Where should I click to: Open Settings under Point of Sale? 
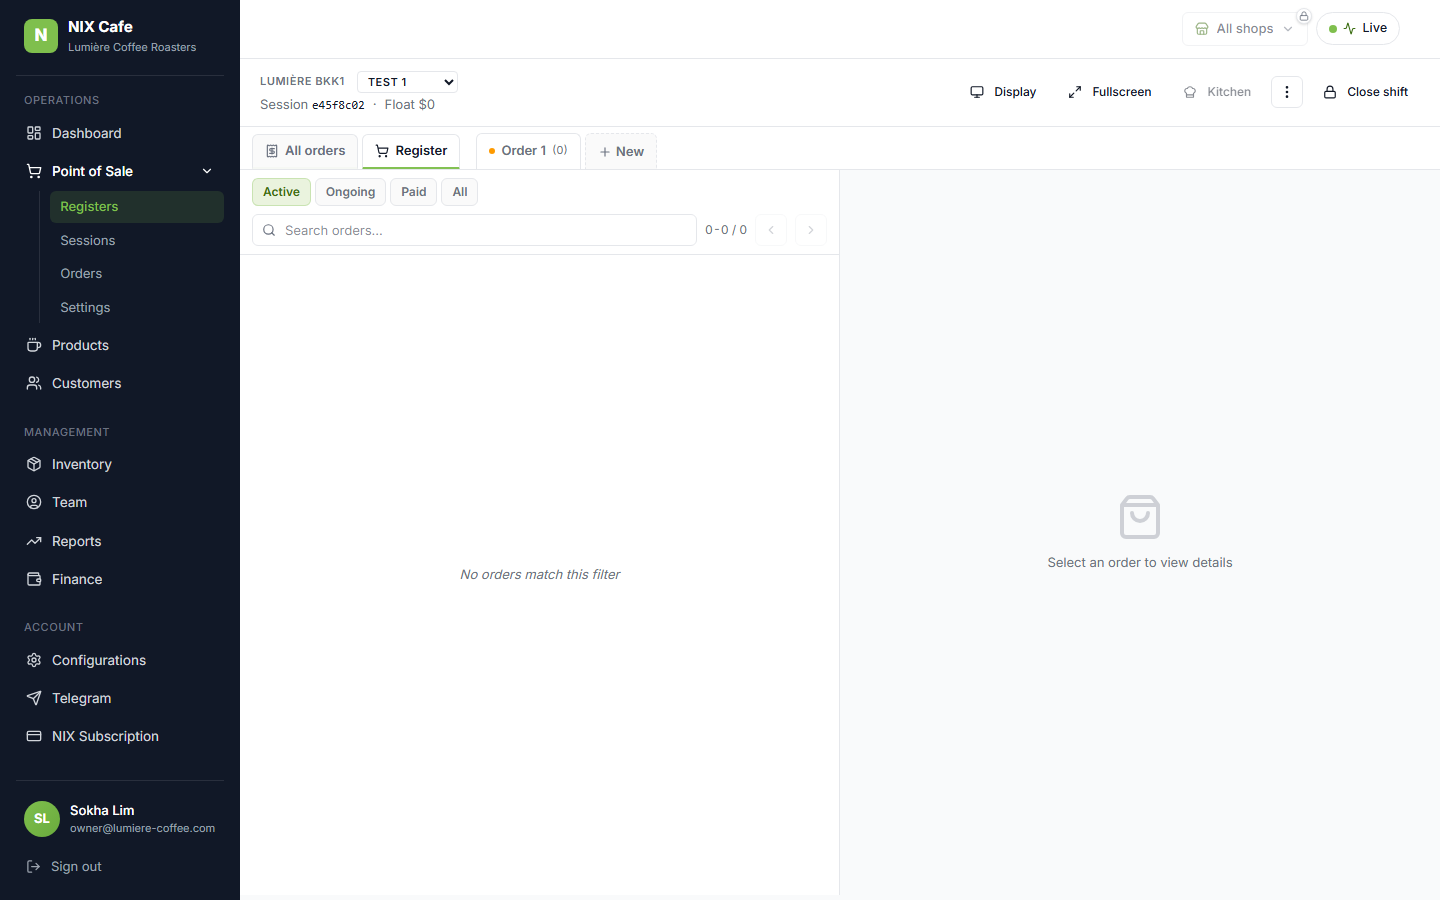[137, 307]
